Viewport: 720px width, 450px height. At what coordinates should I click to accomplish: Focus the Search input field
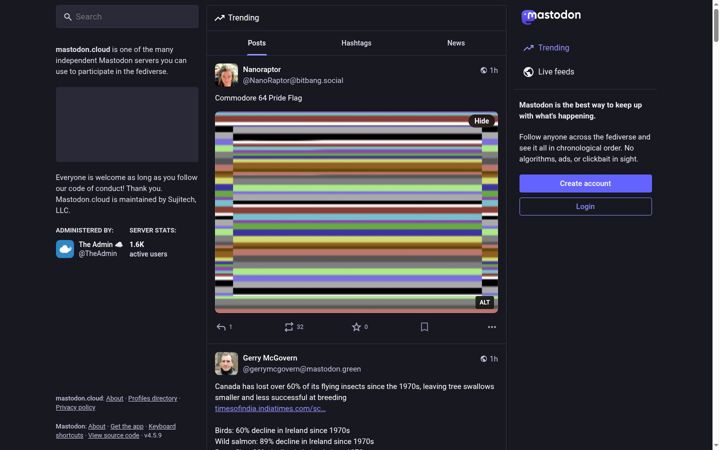[127, 17]
